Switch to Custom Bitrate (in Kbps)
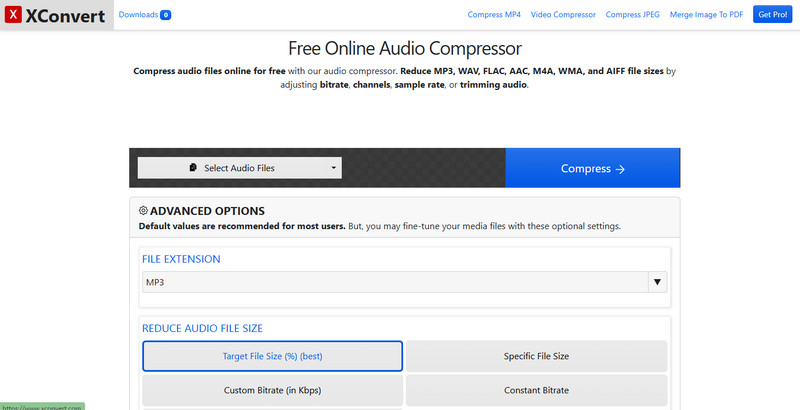800x410 pixels. tap(272, 389)
